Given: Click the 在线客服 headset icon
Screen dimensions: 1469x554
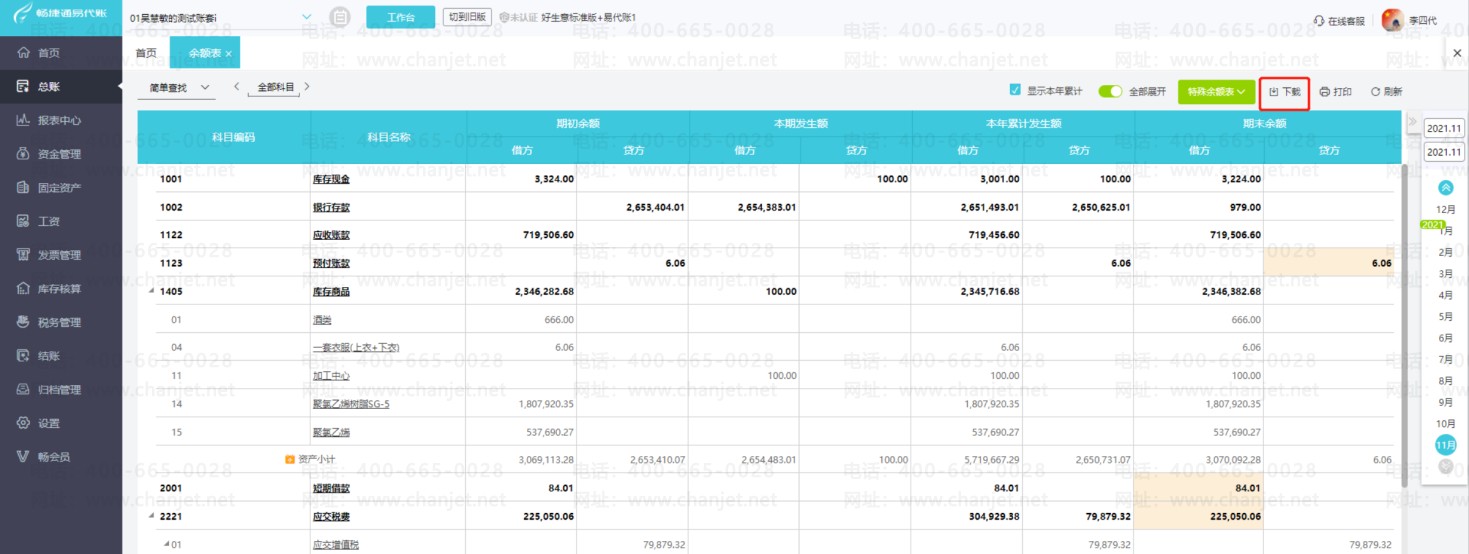Looking at the screenshot, I should [1319, 20].
